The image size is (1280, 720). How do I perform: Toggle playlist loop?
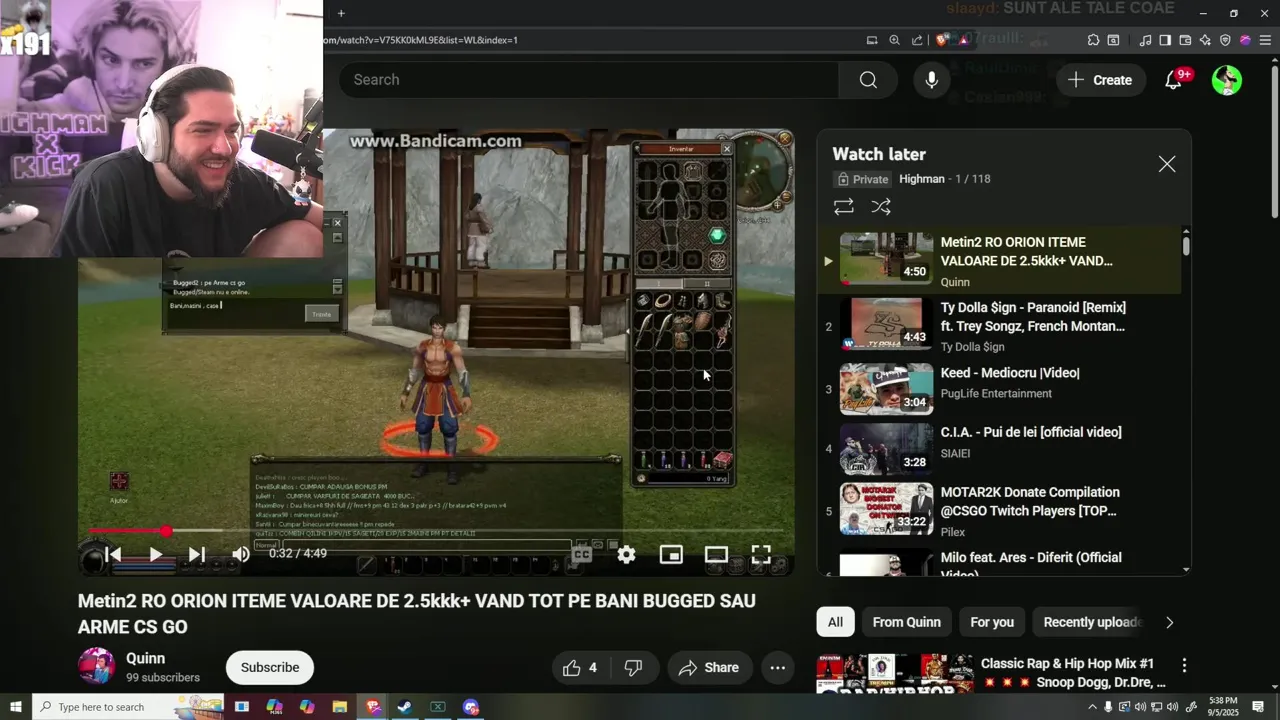coord(844,206)
